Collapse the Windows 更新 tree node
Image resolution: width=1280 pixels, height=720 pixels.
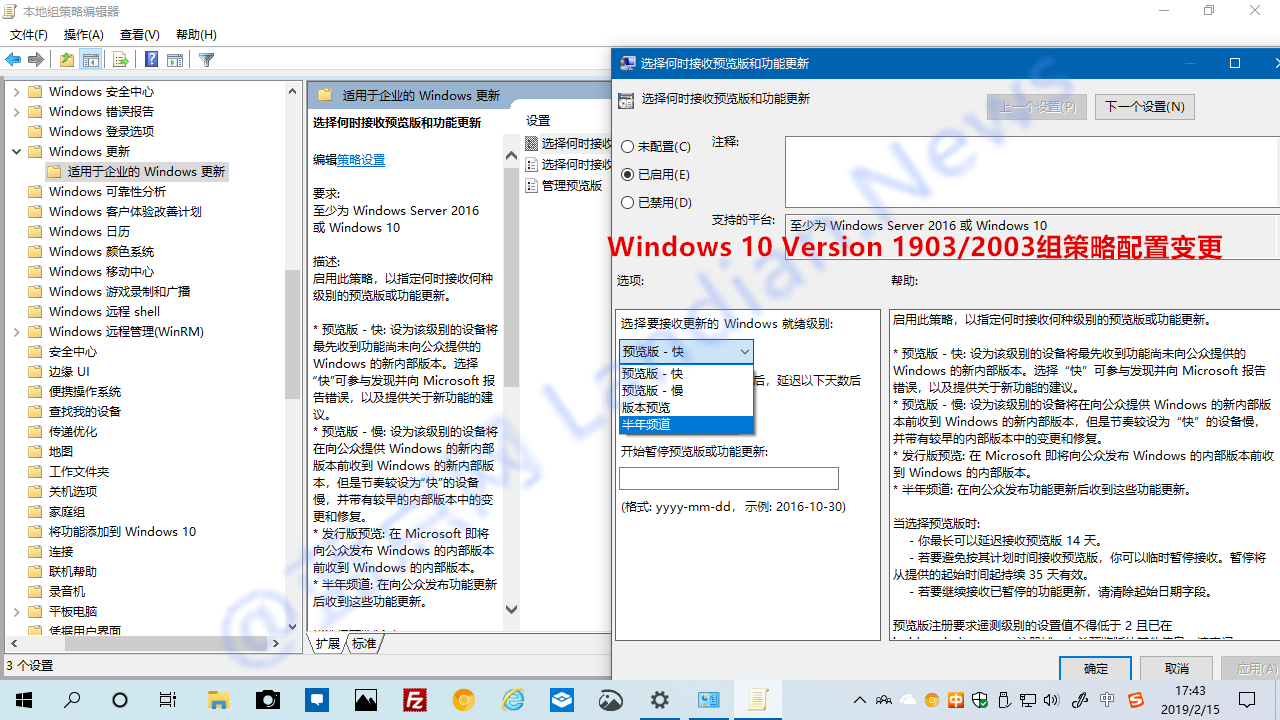[17, 151]
